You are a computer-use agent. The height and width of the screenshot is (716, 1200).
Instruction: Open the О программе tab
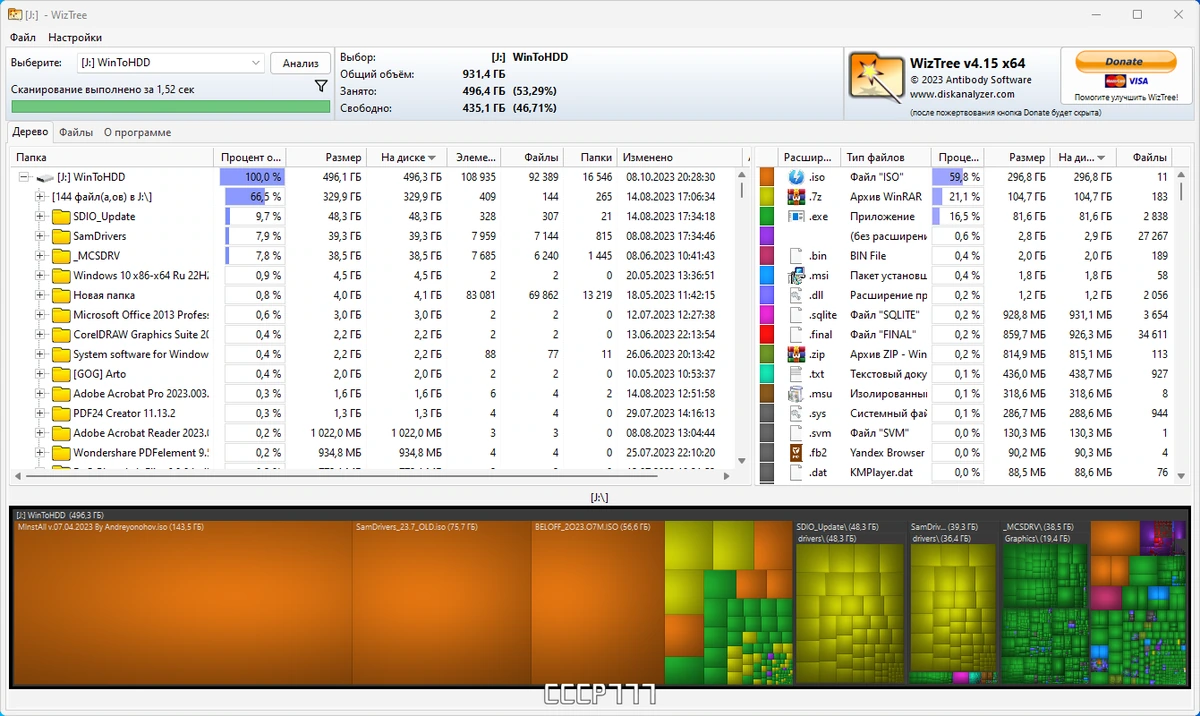coord(137,132)
